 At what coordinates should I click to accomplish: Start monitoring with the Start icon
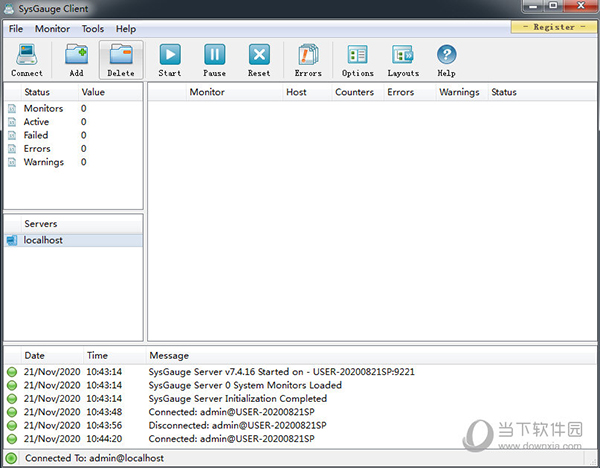(170, 55)
